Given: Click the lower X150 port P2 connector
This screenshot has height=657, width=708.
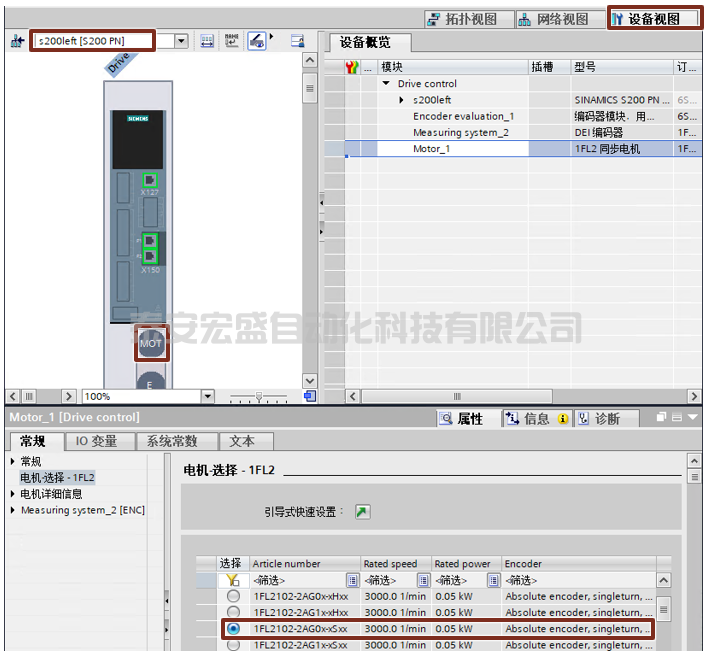Looking at the screenshot, I should pos(150,256).
